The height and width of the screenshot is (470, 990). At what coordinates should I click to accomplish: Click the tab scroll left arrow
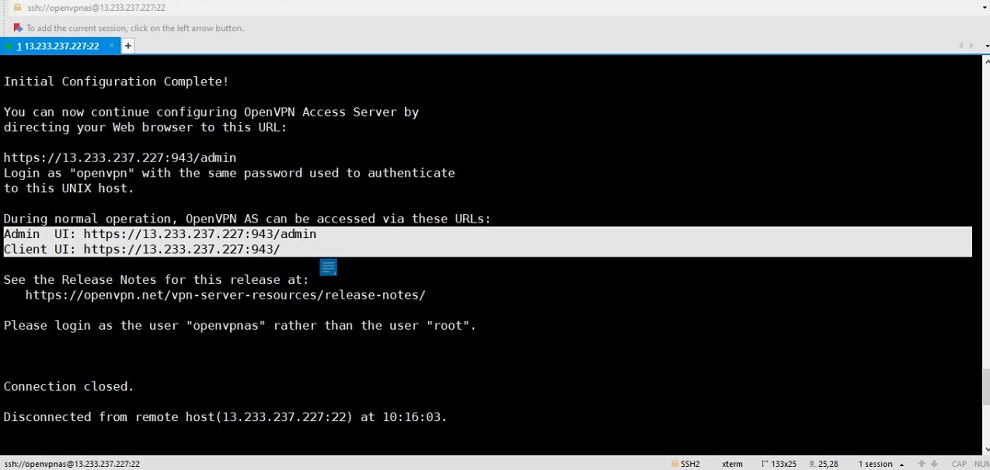coord(962,46)
